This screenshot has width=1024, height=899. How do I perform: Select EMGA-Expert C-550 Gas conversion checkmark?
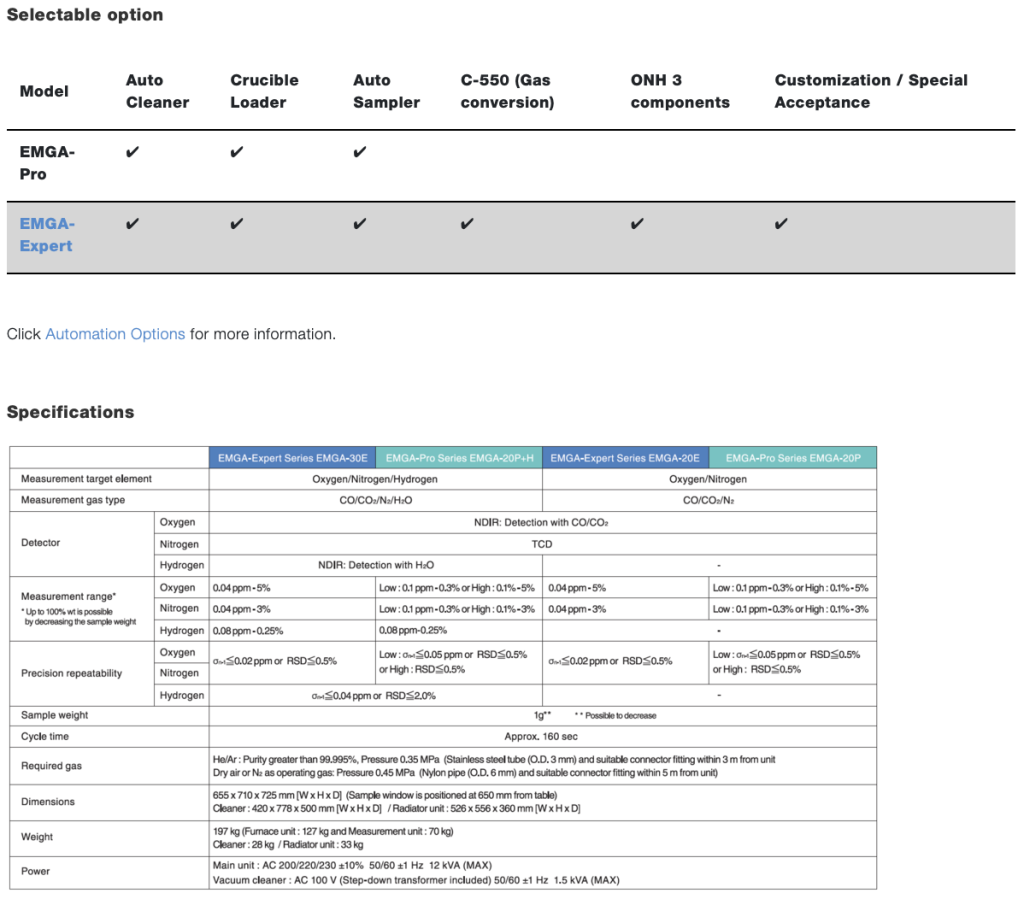pyautogui.click(x=467, y=224)
